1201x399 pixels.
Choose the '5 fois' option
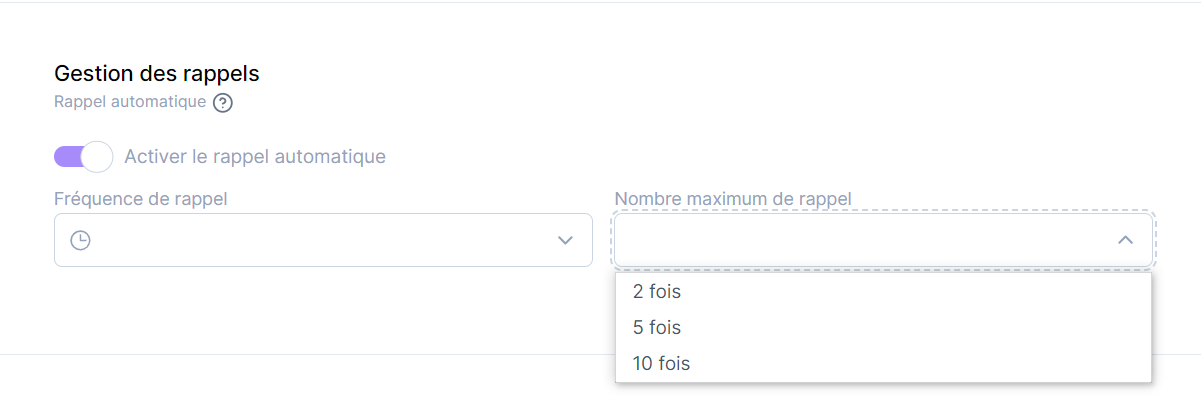point(884,327)
